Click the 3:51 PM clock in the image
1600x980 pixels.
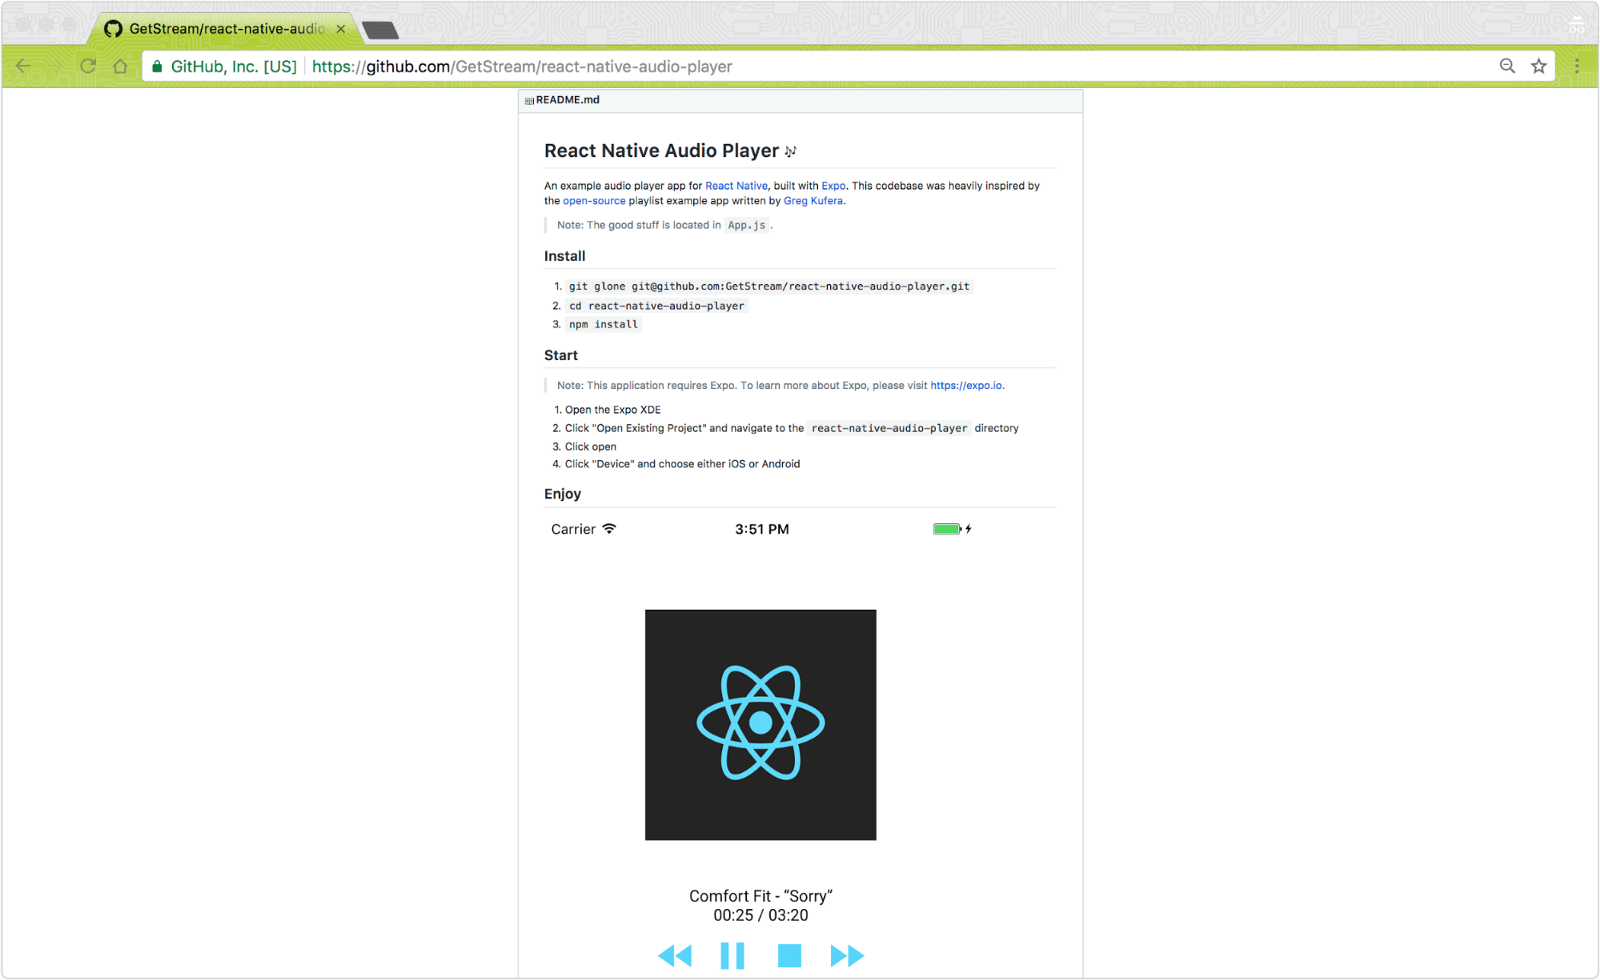762,530
